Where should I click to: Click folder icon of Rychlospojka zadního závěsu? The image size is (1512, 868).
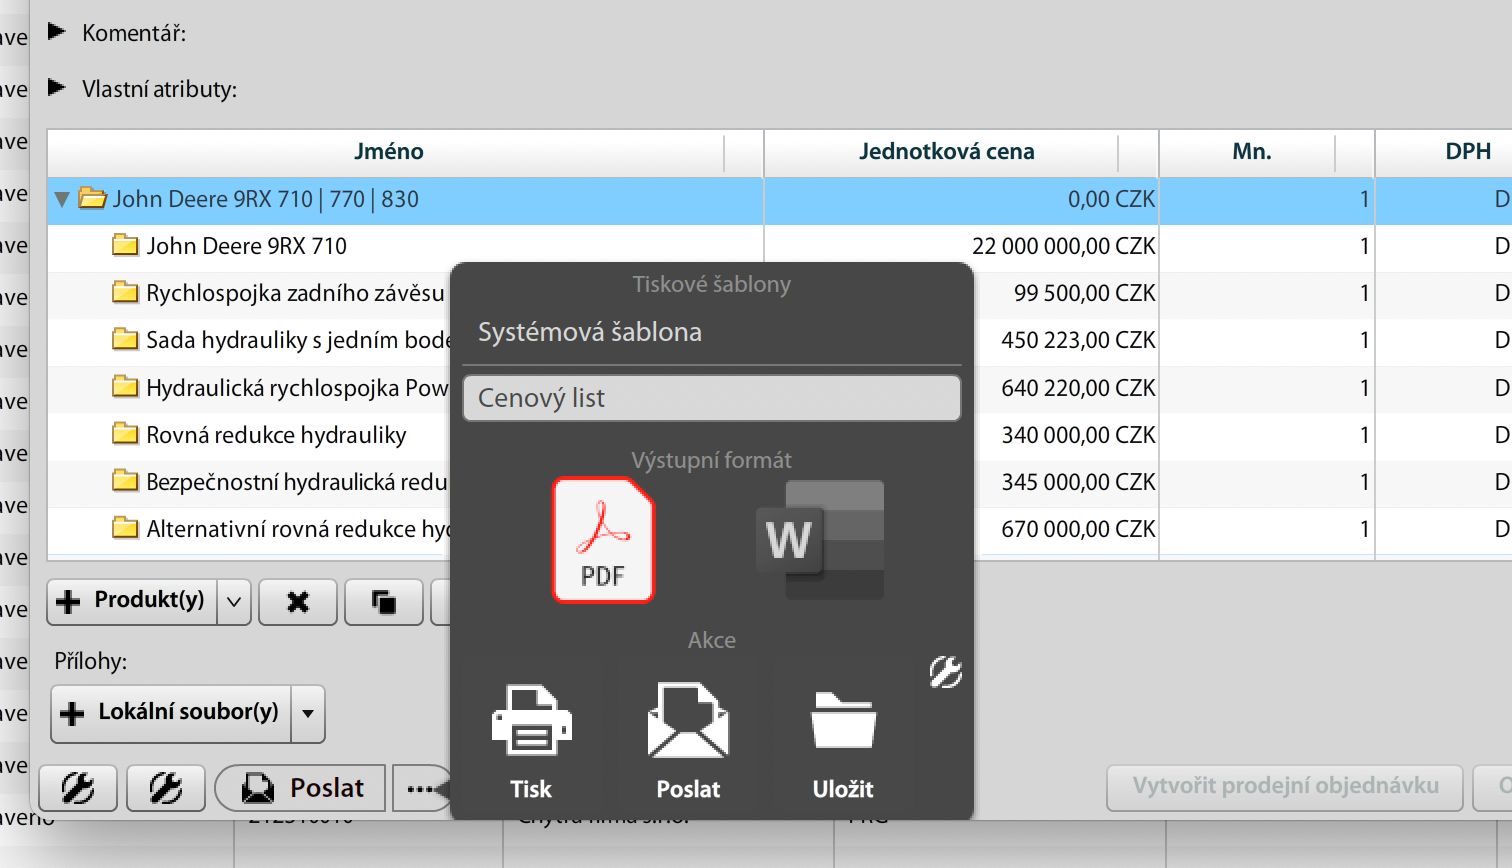tap(125, 292)
